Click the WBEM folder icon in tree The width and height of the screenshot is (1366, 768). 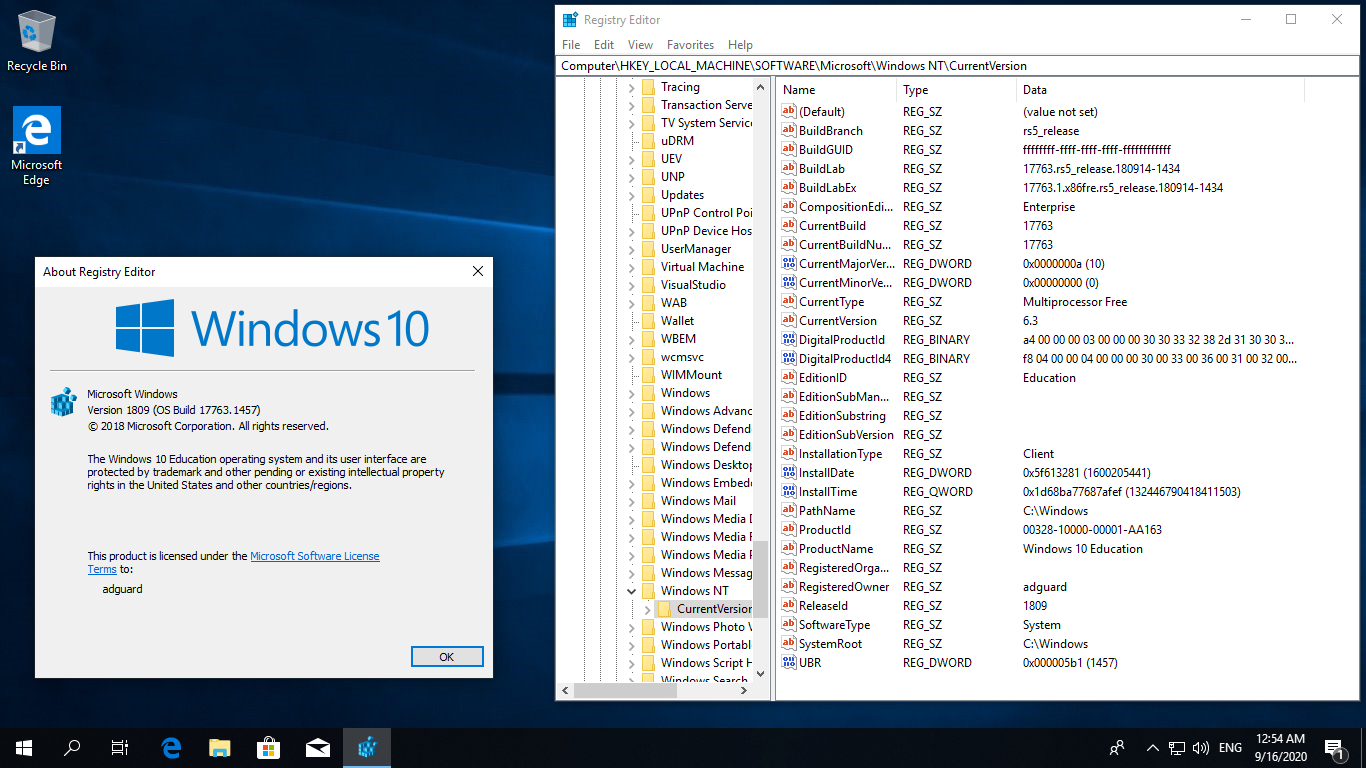(x=648, y=339)
